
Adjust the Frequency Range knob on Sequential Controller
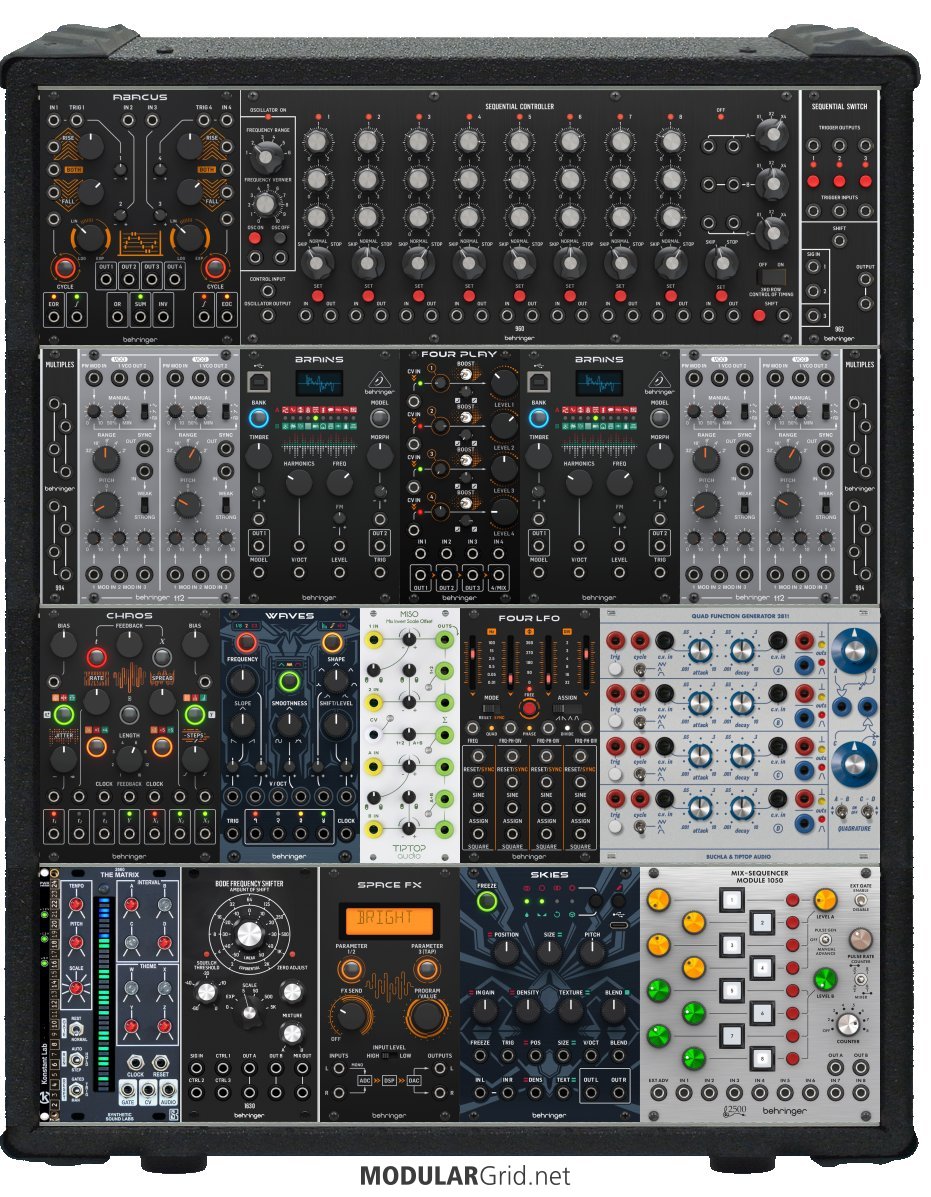tap(266, 156)
